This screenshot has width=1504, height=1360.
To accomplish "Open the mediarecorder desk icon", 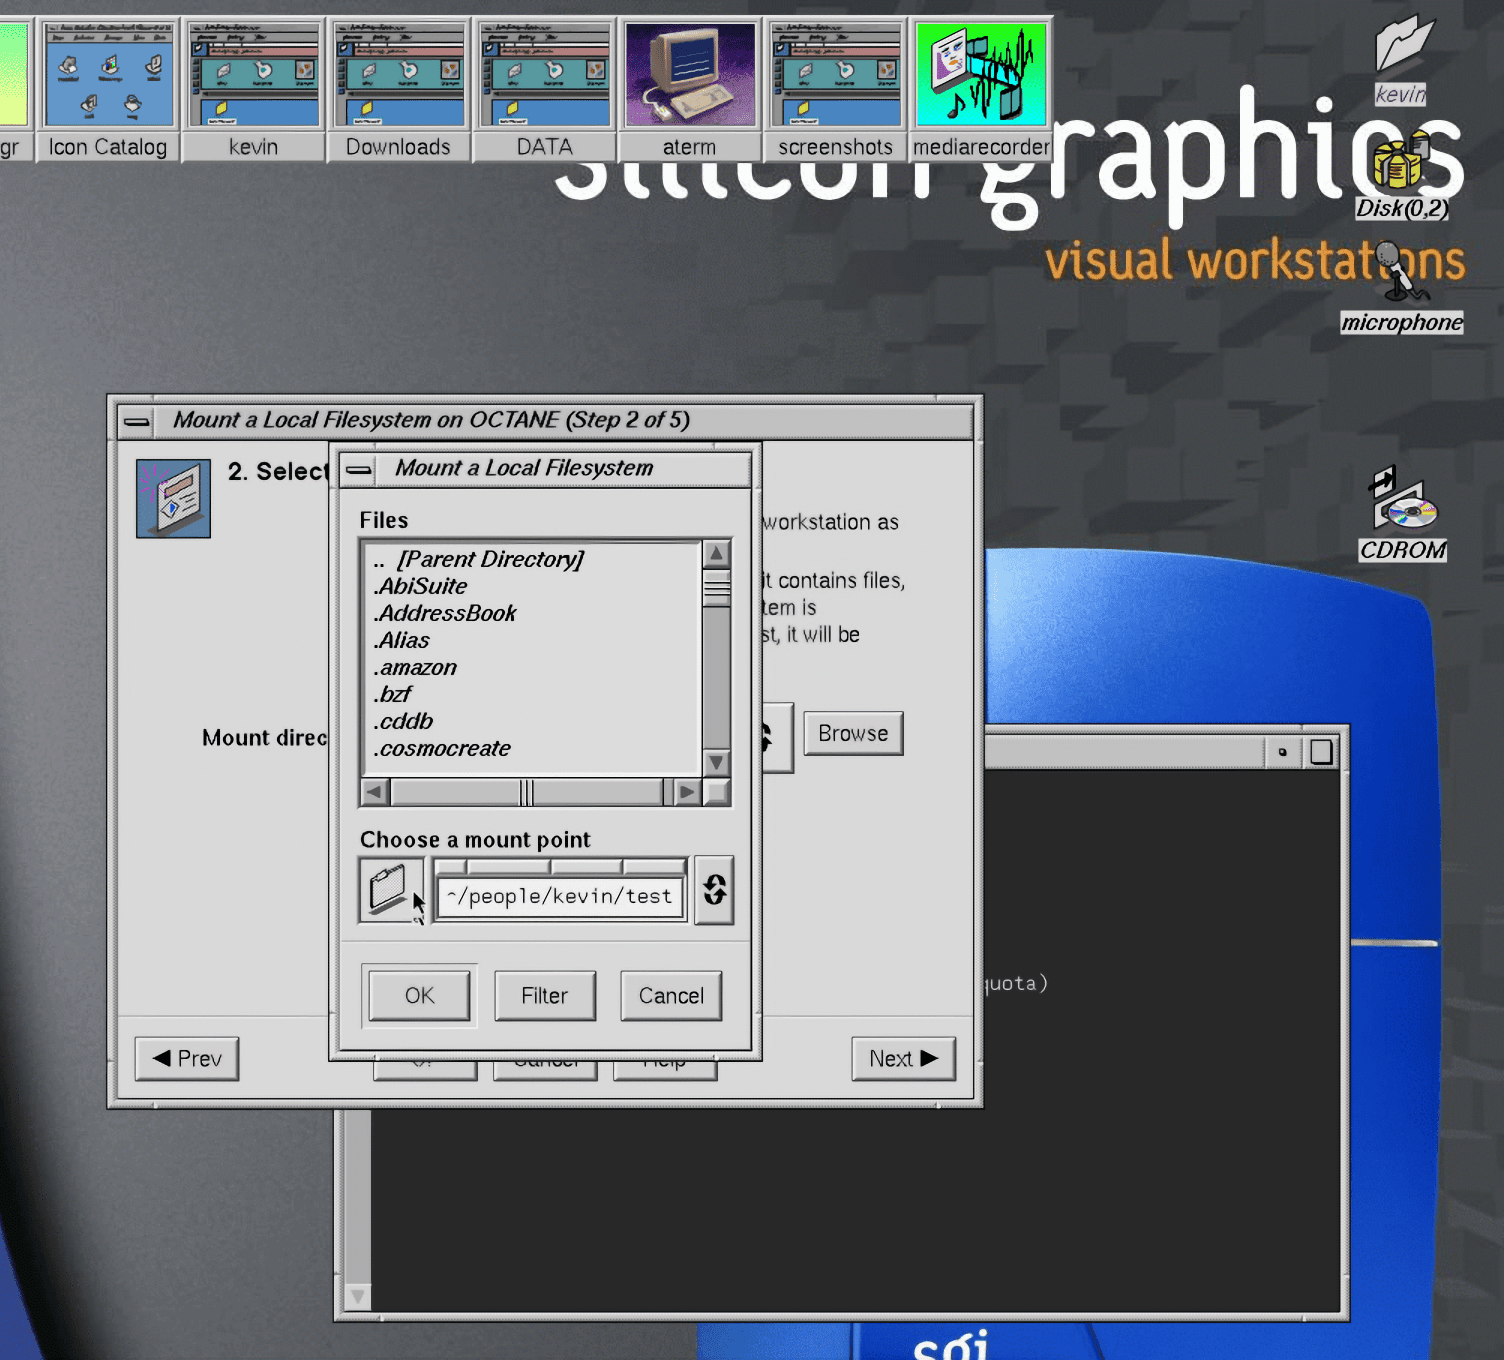I will tap(981, 89).
